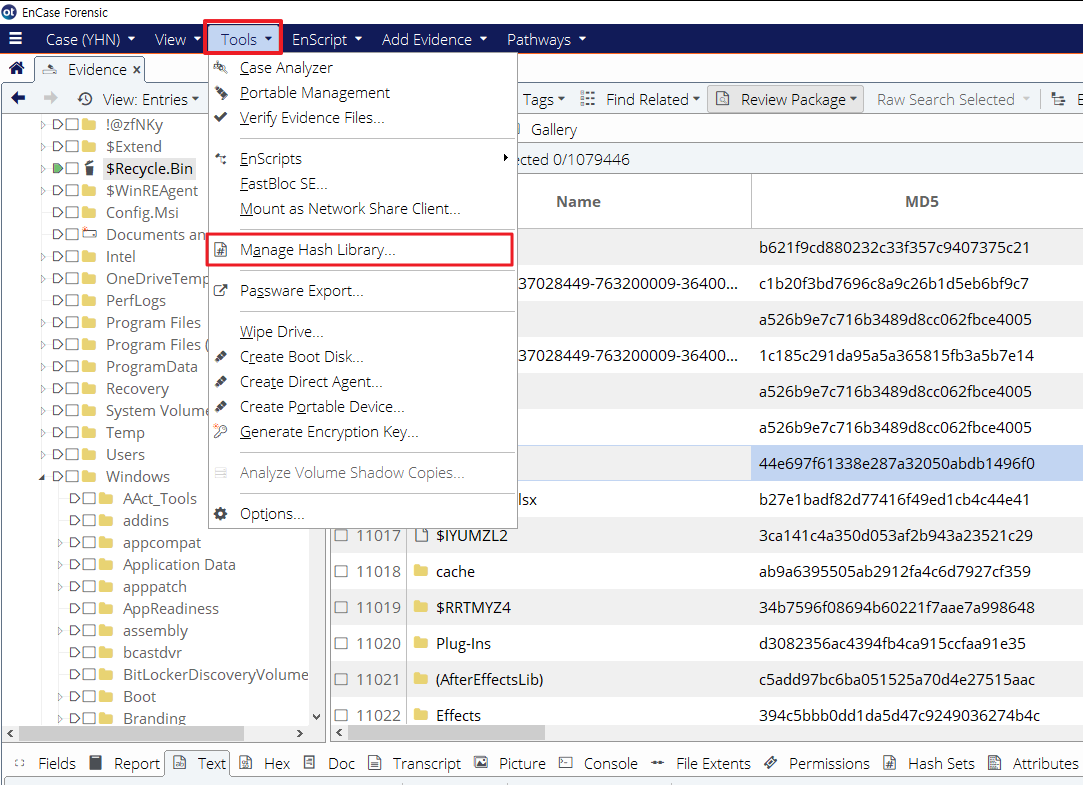
Task: Sort by the MD5 column header
Action: 921,201
